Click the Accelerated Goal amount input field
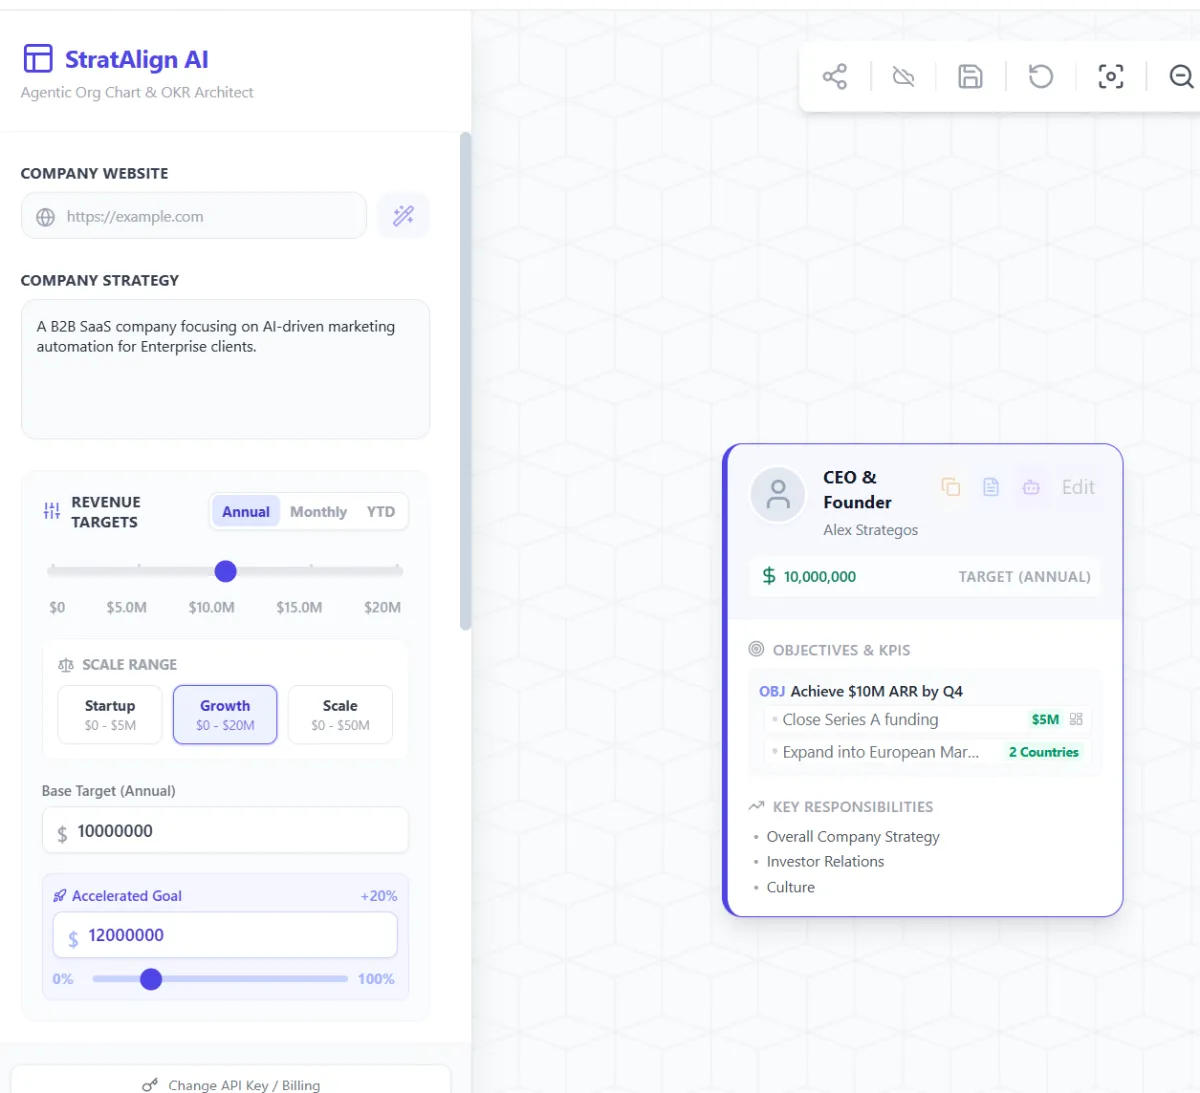Viewport: 1200px width, 1093px height. (225, 935)
